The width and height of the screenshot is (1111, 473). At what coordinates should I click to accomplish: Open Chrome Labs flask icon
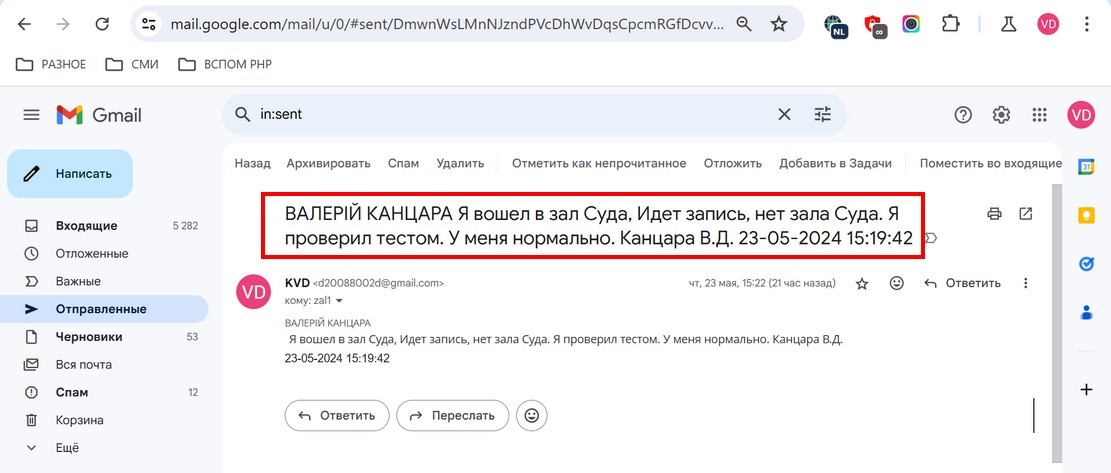(1008, 24)
